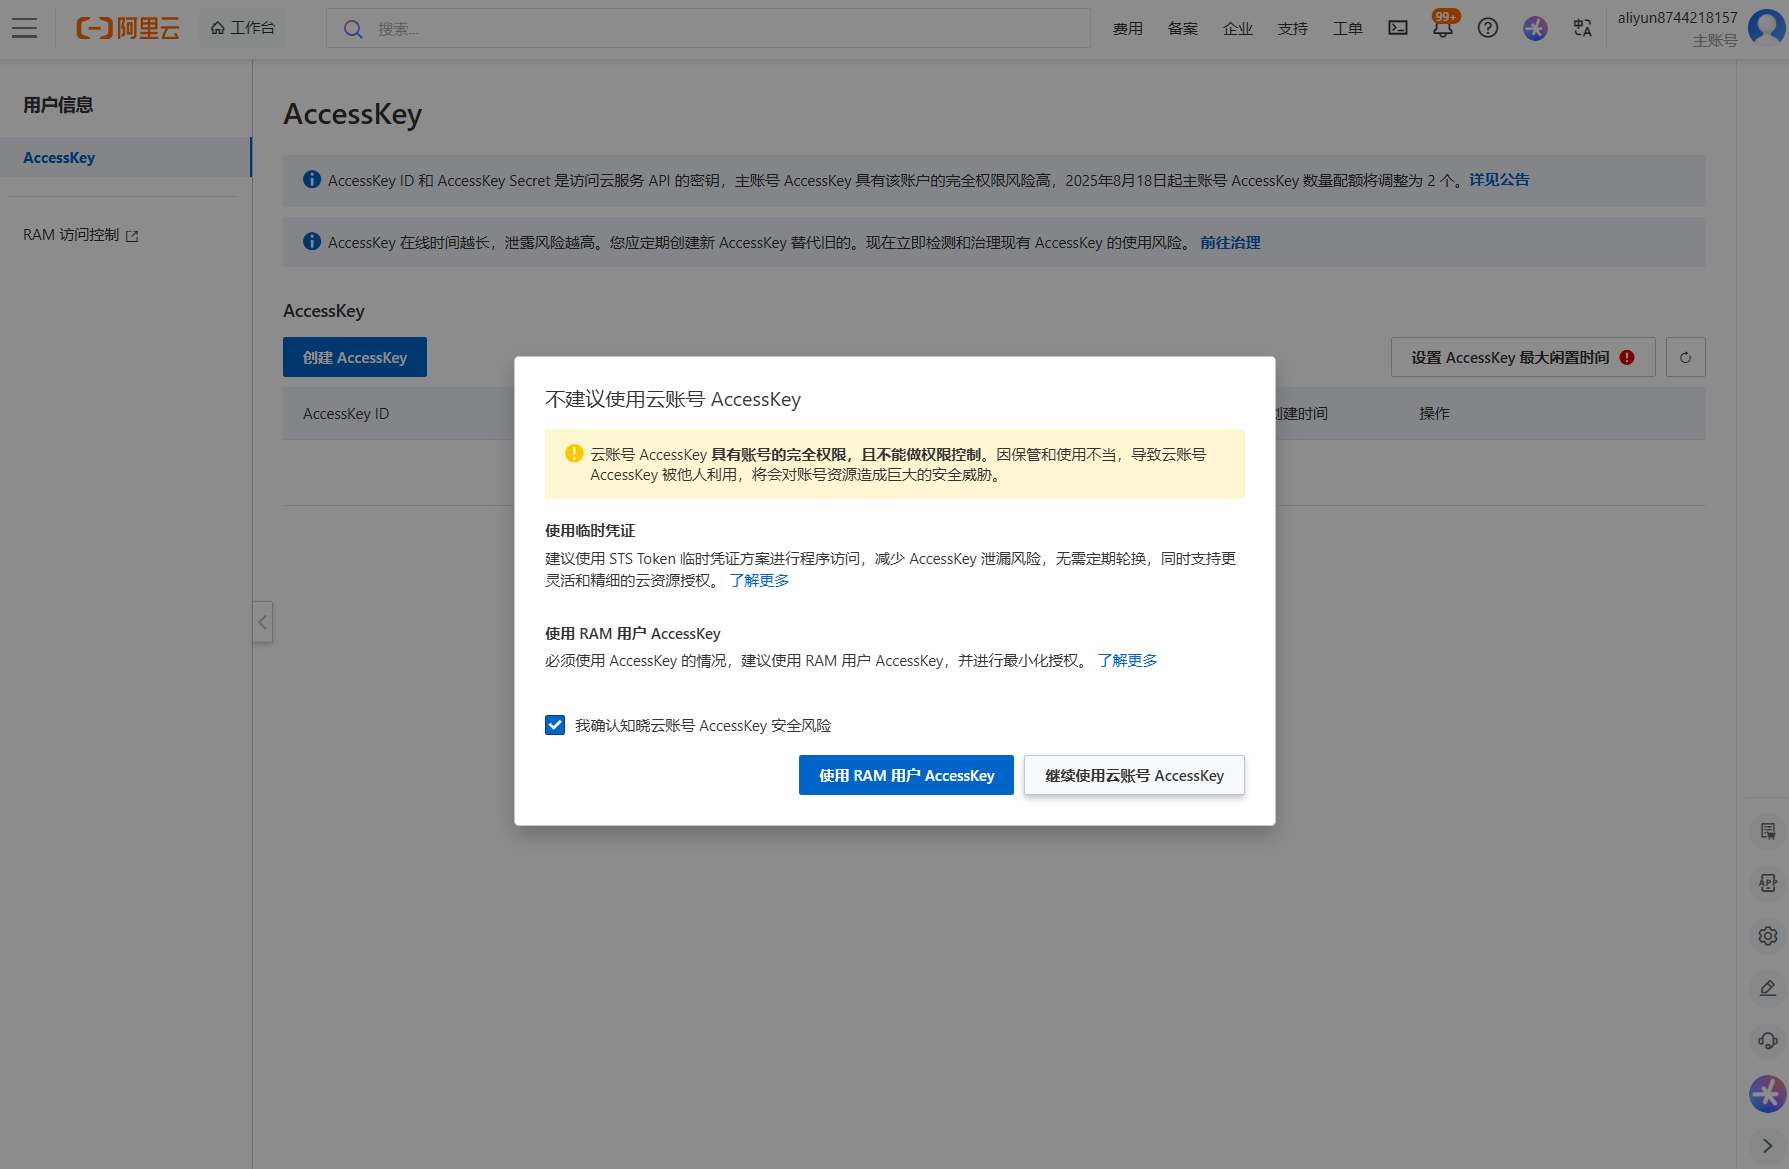Expand the right floating toolbar arrow
Viewport: 1789px width, 1169px height.
pyautogui.click(x=1767, y=1146)
